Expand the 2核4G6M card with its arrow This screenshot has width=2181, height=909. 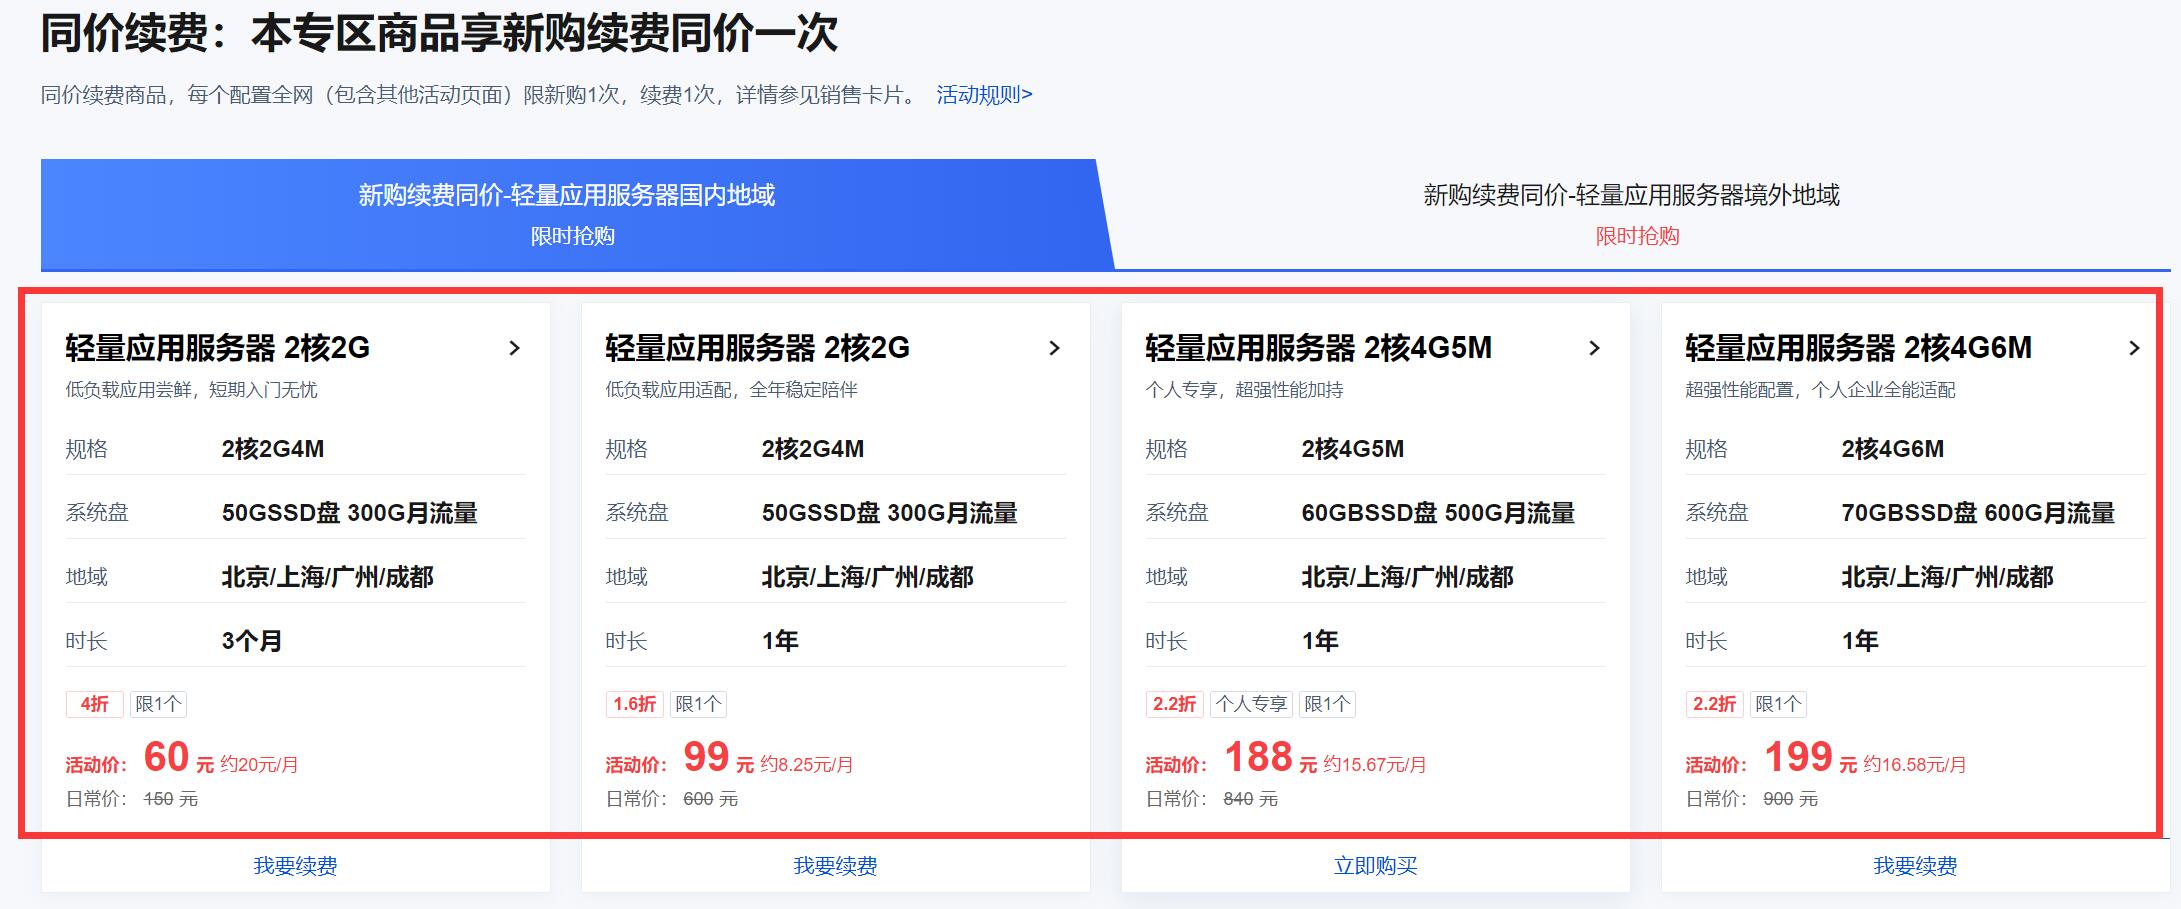tap(2133, 348)
